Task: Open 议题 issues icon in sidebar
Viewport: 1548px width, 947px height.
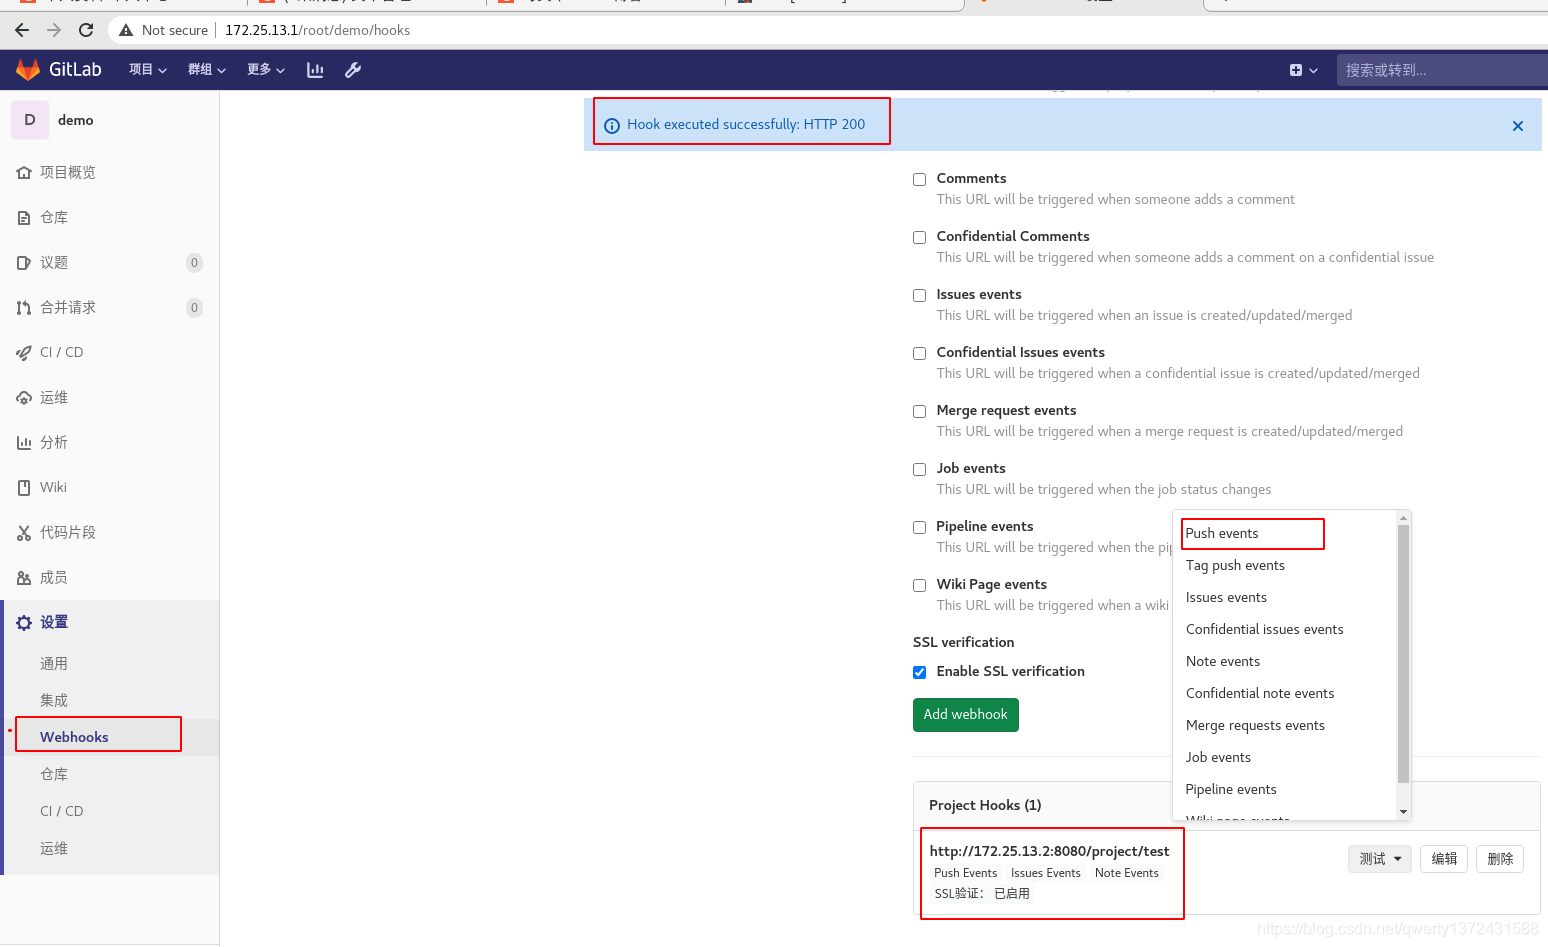Action: [x=24, y=263]
